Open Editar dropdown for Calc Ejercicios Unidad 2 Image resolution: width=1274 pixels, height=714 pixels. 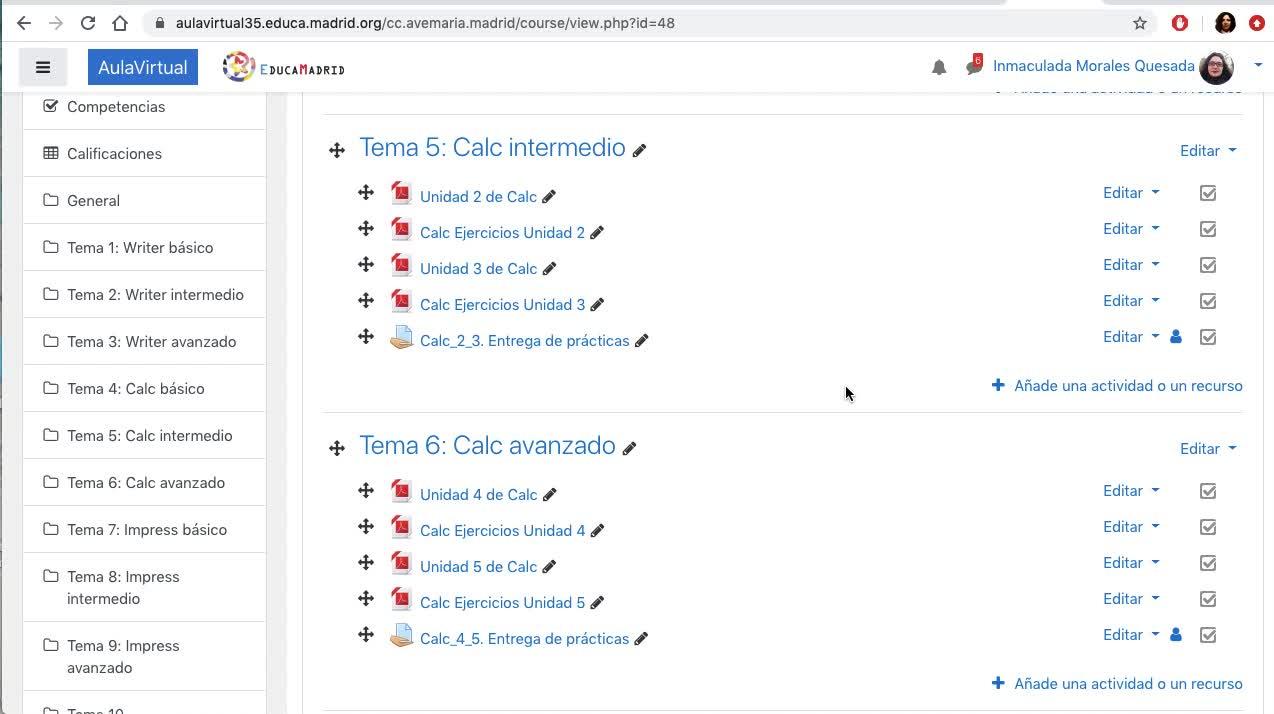pyautogui.click(x=1131, y=229)
